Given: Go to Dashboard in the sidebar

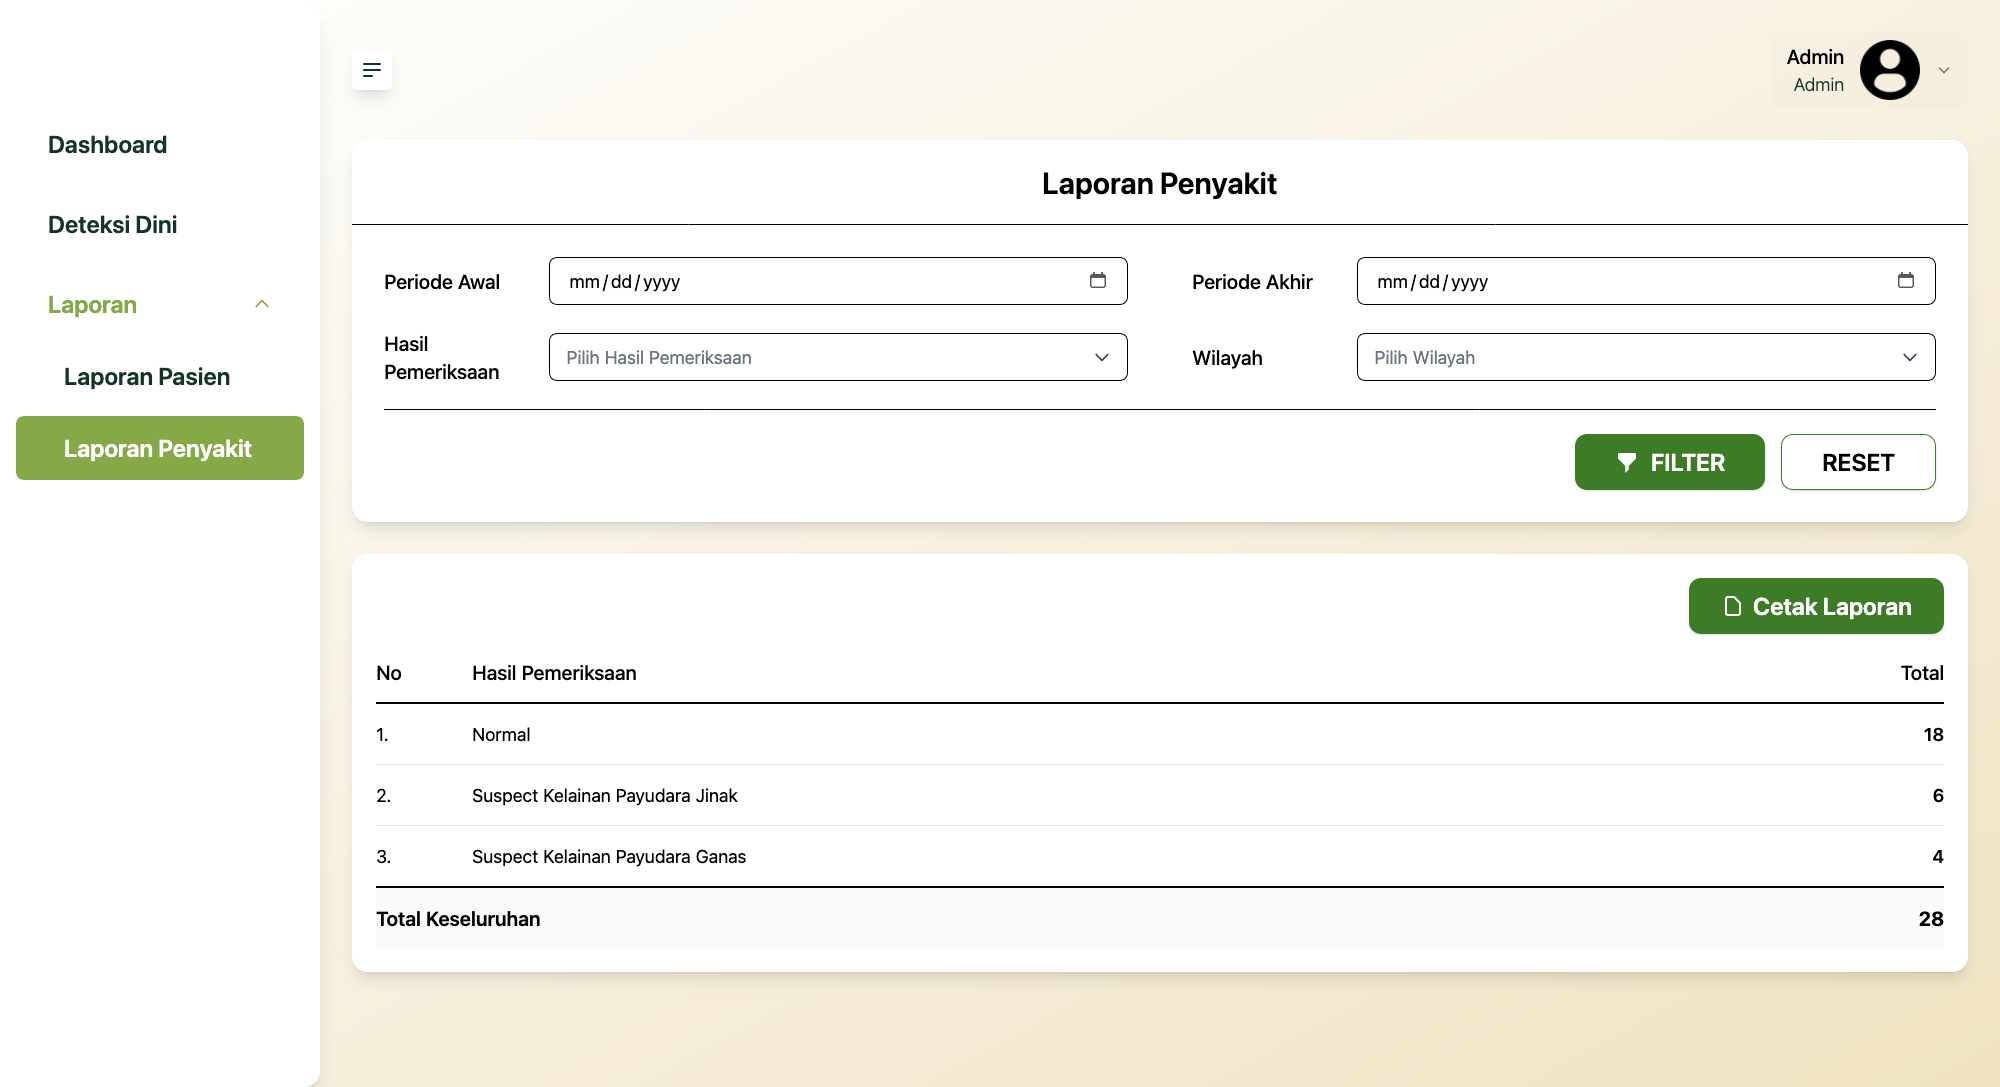Looking at the screenshot, I should [107, 145].
